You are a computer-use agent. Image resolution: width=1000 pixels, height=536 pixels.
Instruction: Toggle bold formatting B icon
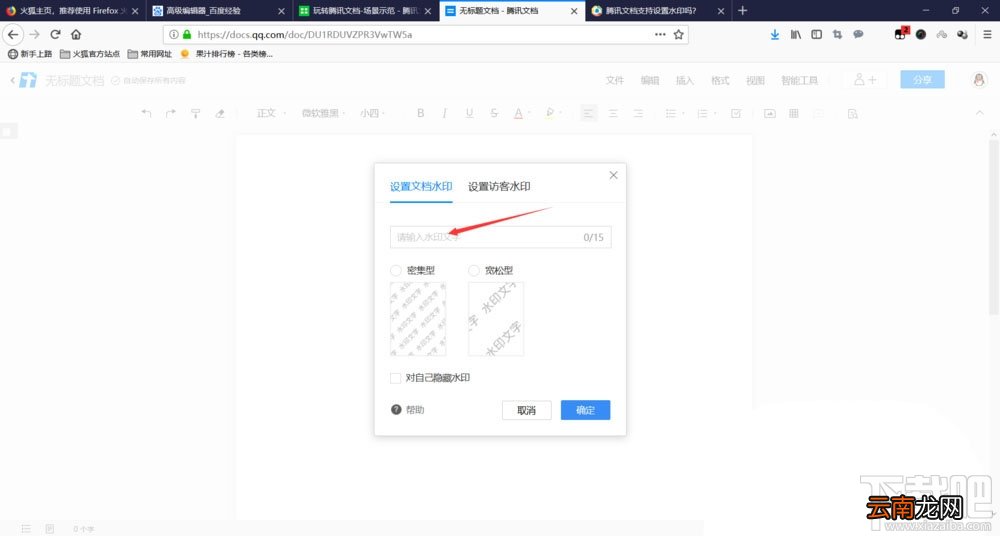click(x=420, y=113)
